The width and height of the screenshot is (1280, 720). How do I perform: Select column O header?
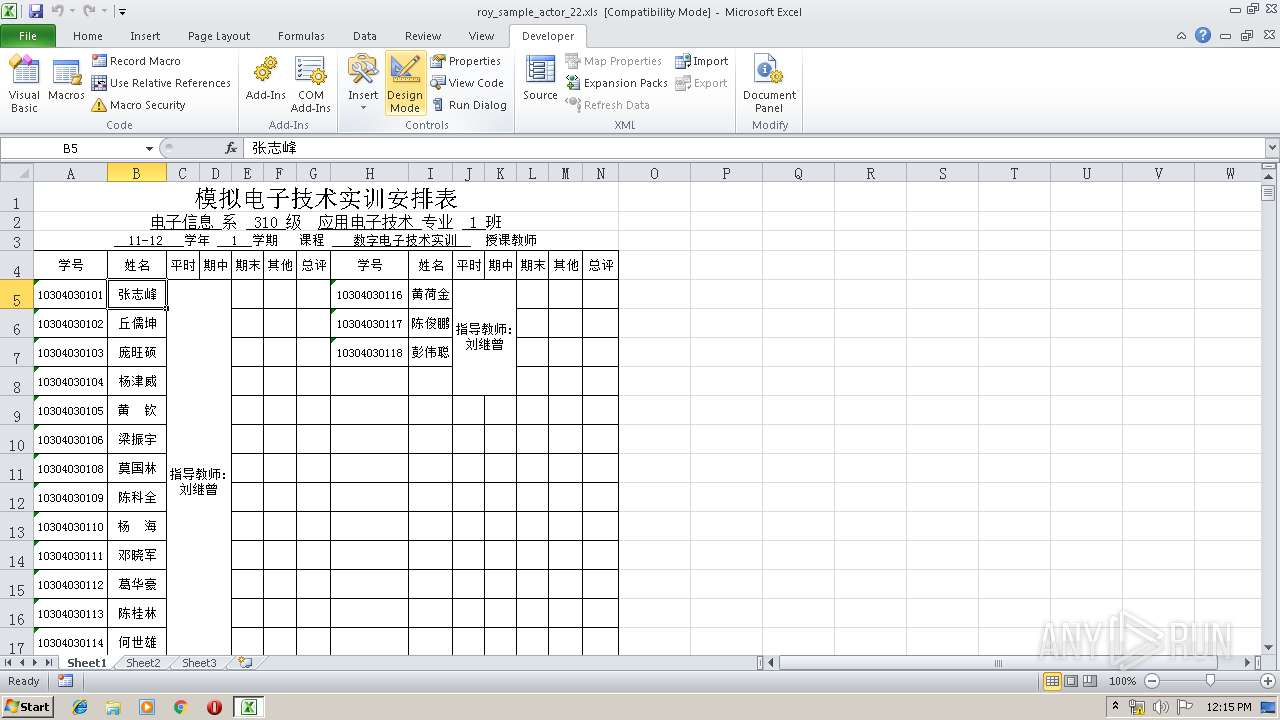click(654, 173)
